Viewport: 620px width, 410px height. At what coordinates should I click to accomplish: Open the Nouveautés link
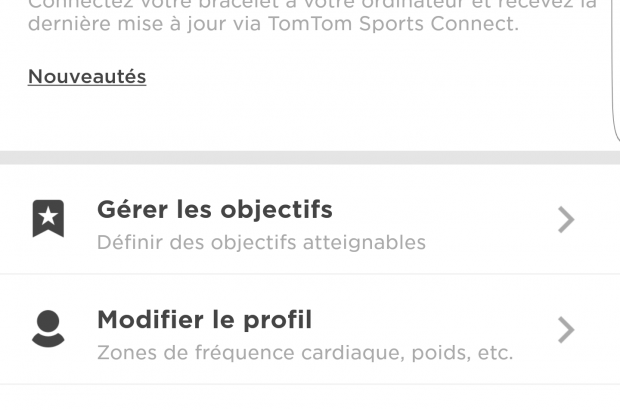(x=87, y=76)
